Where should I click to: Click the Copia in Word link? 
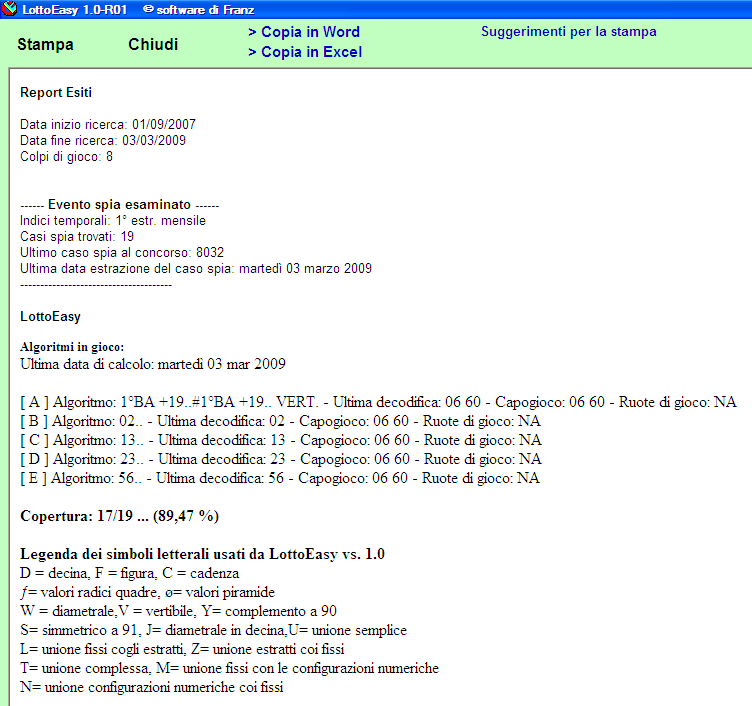[x=304, y=32]
